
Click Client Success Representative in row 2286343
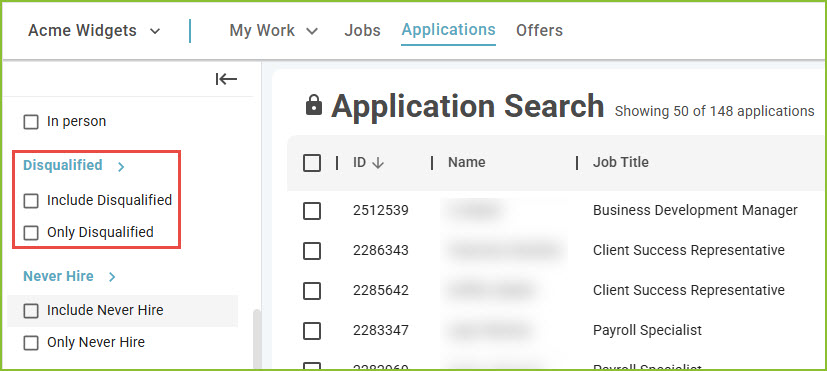pos(689,250)
